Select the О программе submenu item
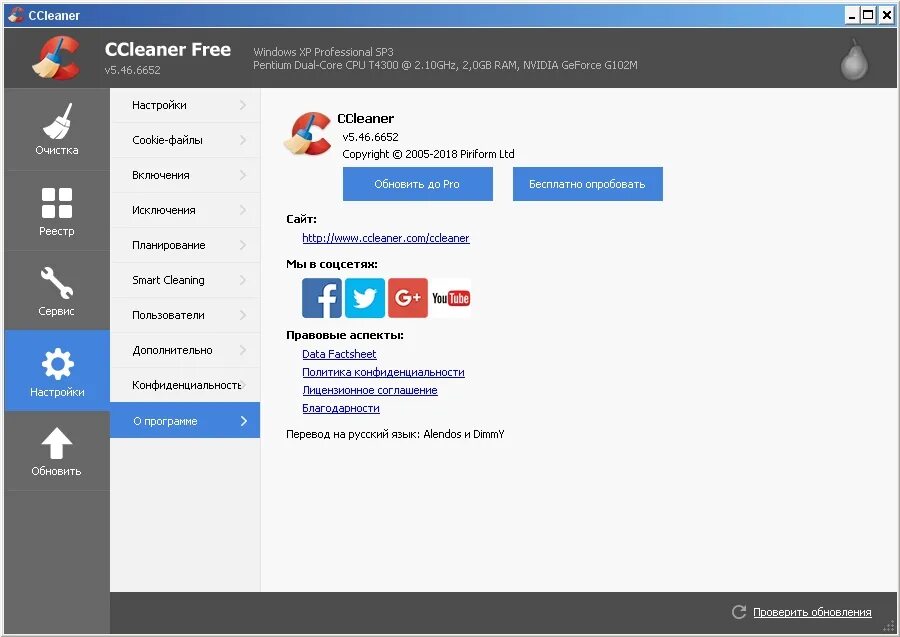Image resolution: width=900 pixels, height=637 pixels. [185, 421]
